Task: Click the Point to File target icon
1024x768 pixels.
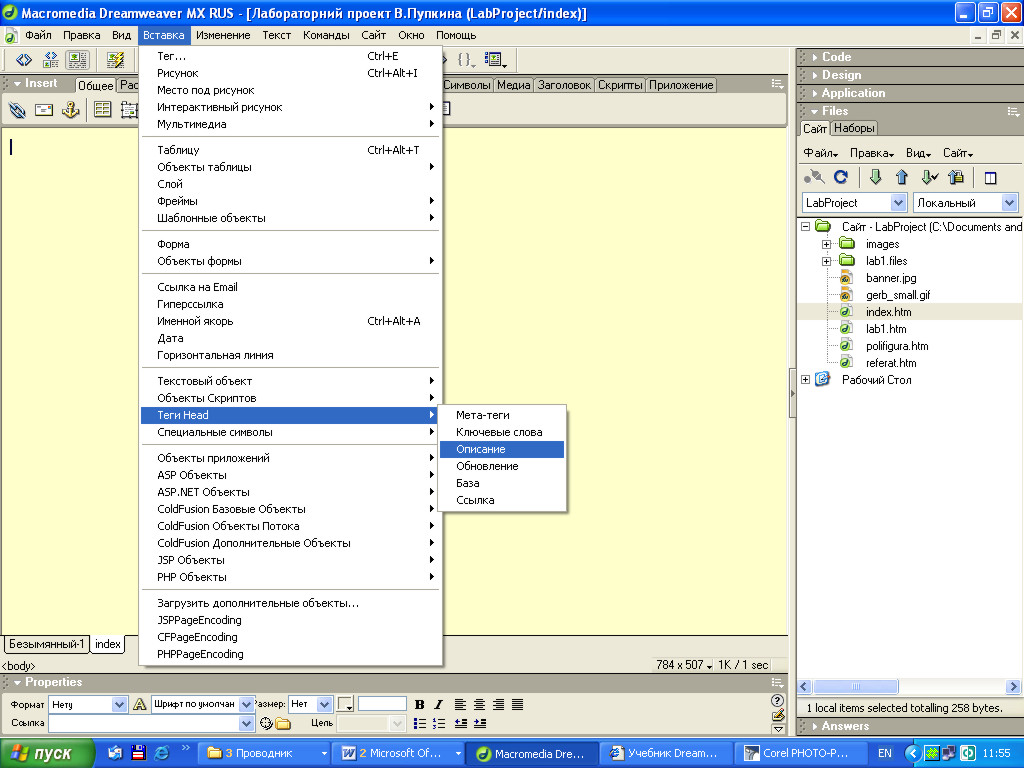Action: coord(266,724)
